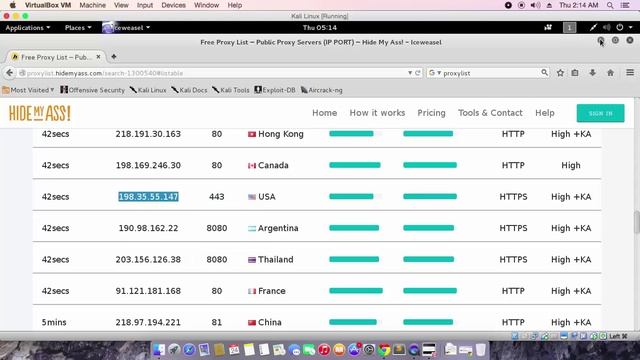Click the search magnifier in the search box
Image resolution: width=640 pixels, height=360 pixels.
click(544, 73)
